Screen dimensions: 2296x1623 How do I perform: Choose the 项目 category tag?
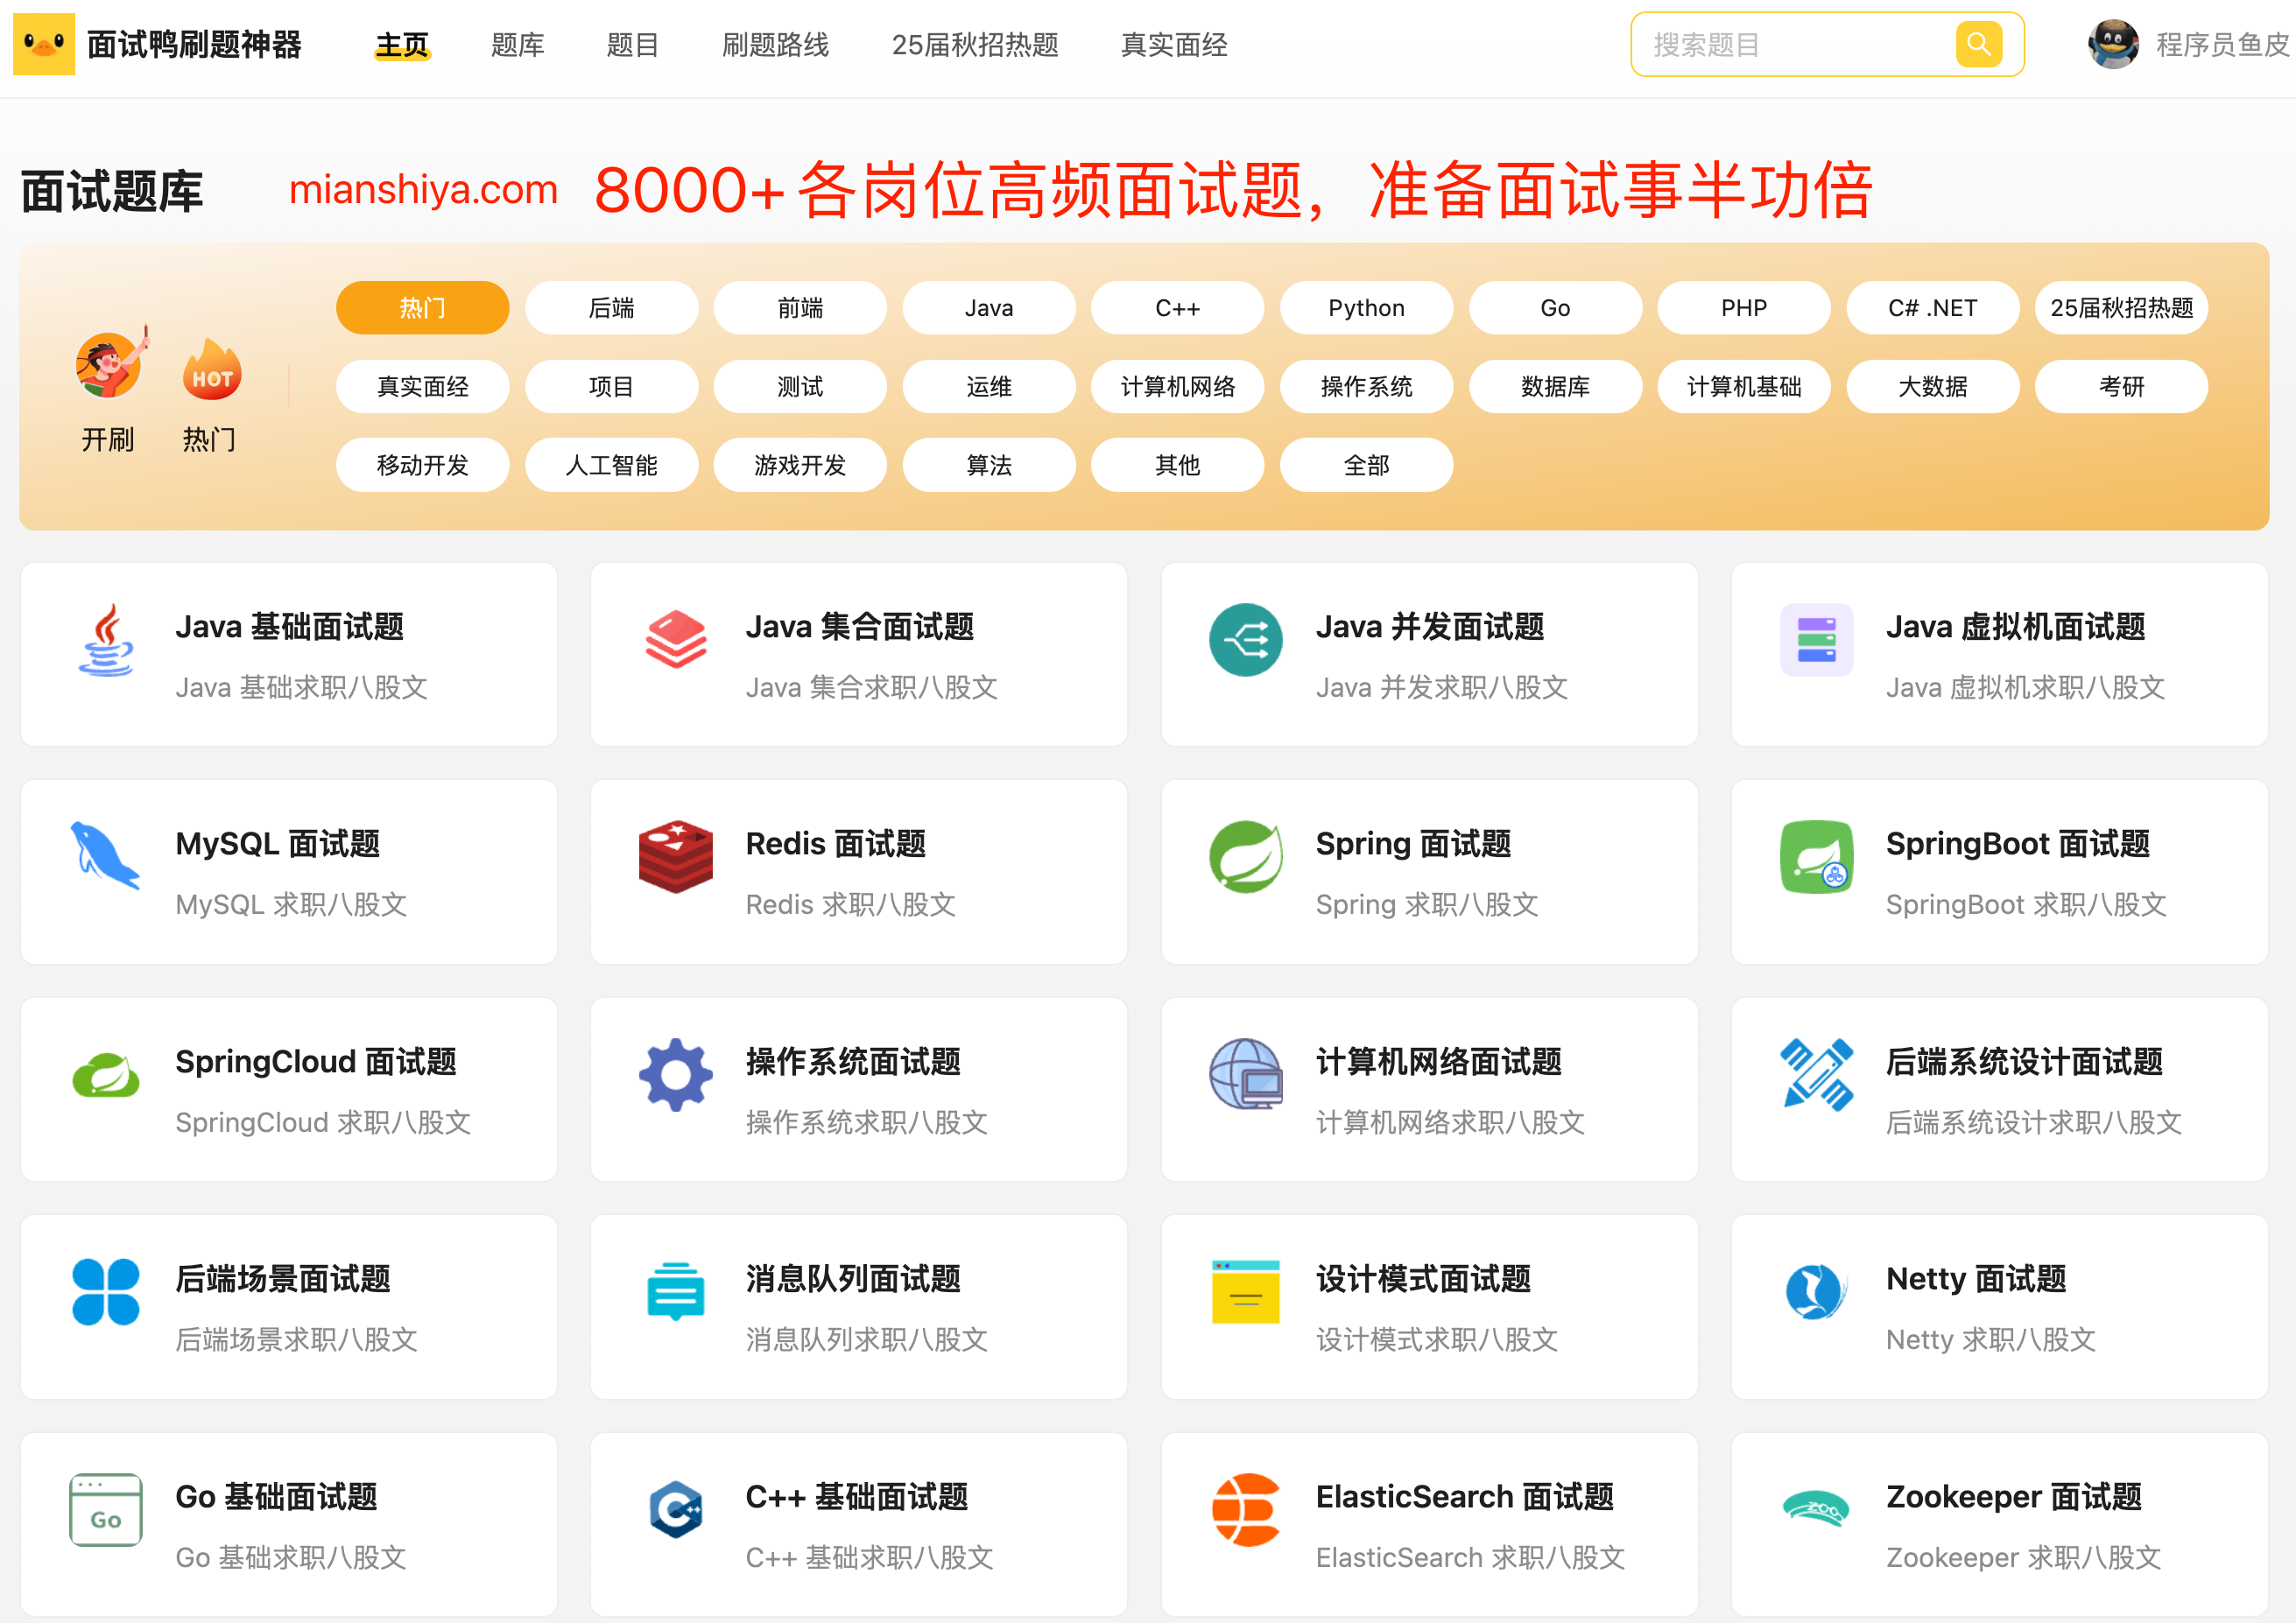611,386
